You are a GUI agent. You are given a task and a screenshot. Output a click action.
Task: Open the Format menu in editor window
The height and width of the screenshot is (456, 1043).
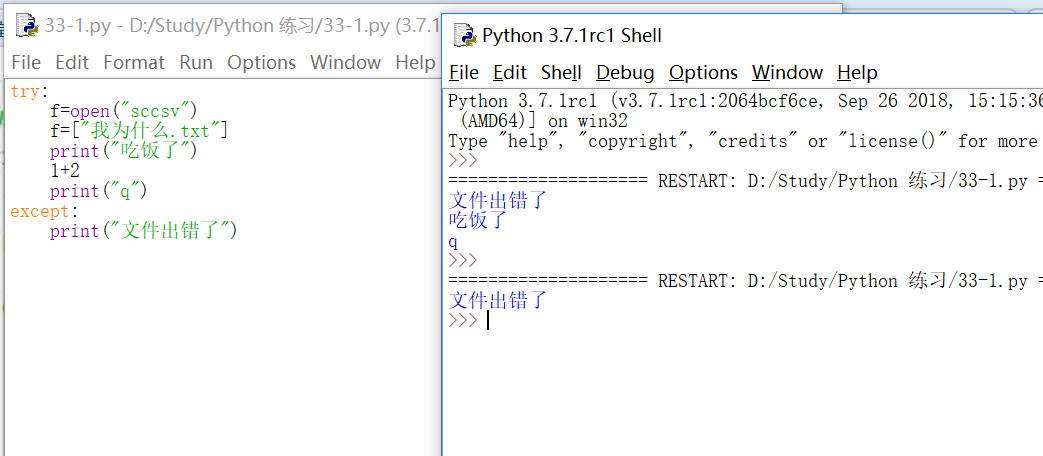(x=134, y=62)
